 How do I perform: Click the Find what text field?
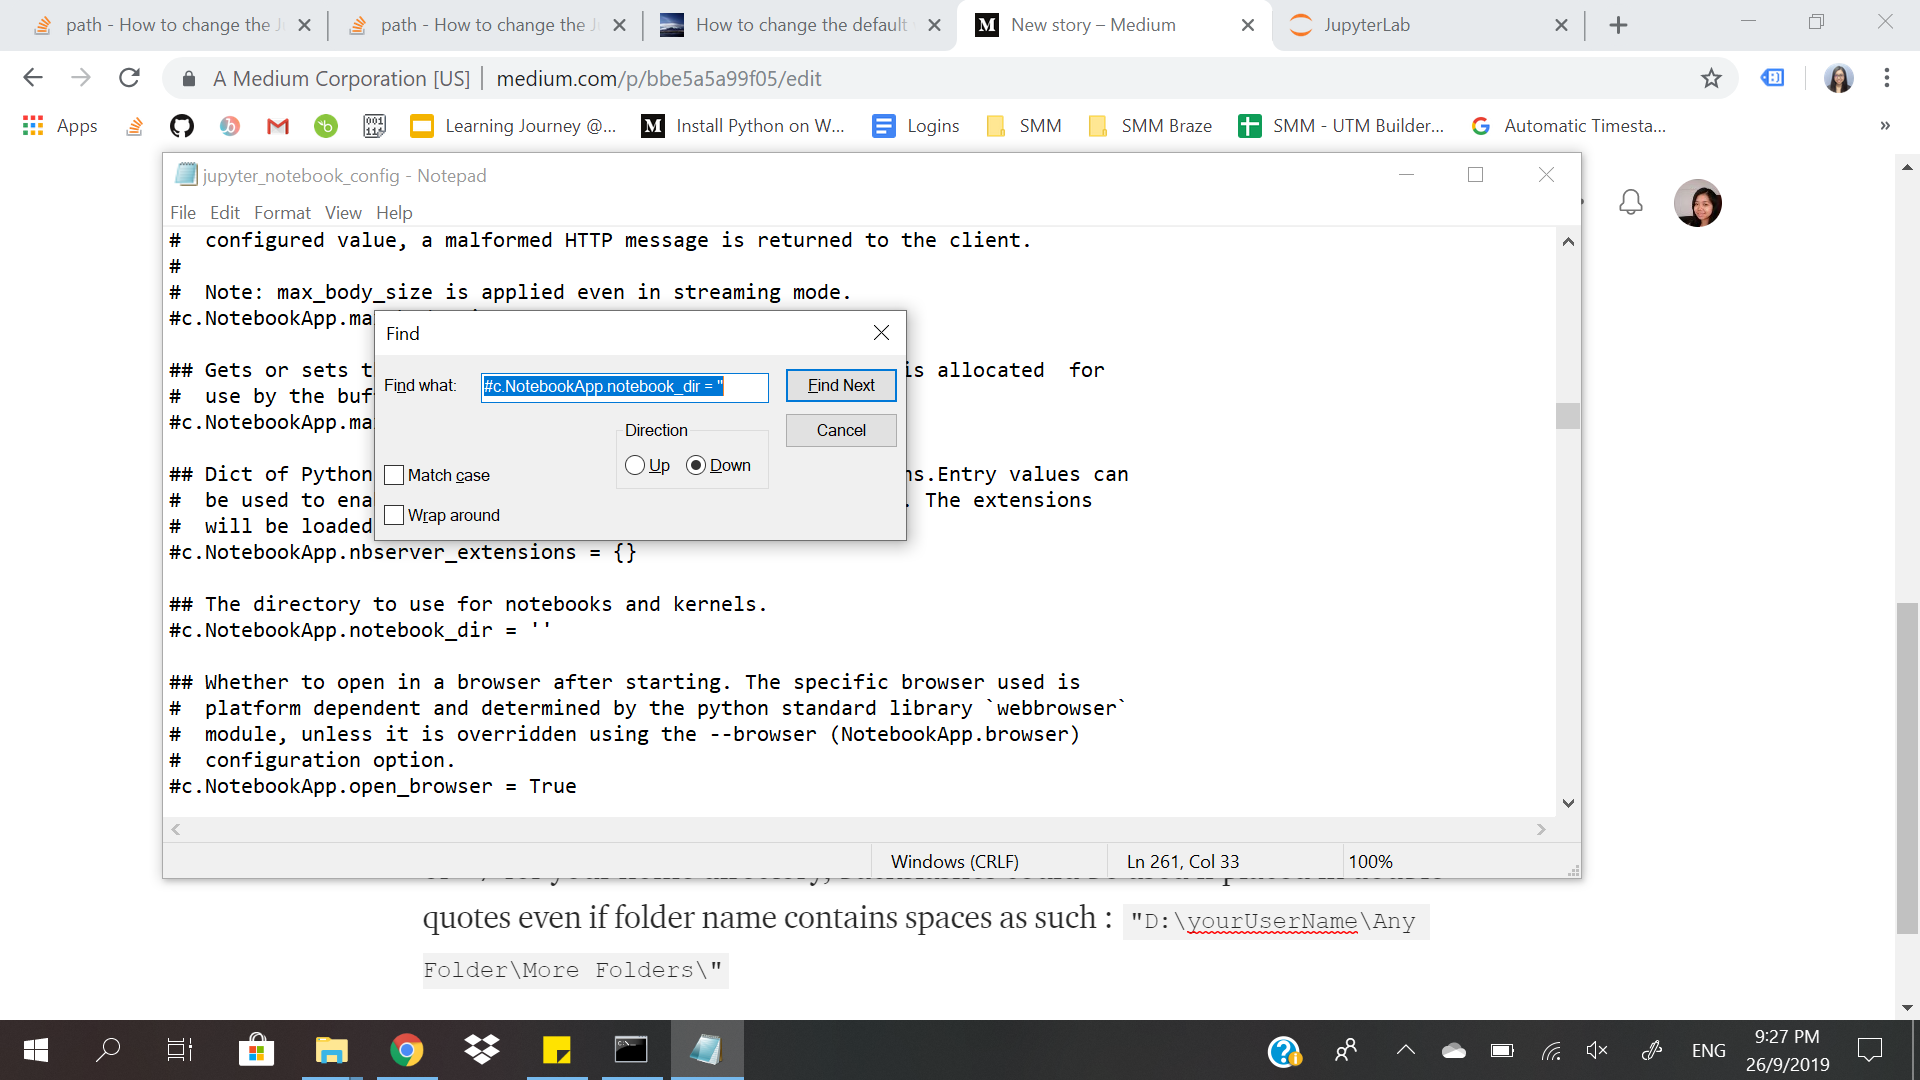[x=624, y=386]
